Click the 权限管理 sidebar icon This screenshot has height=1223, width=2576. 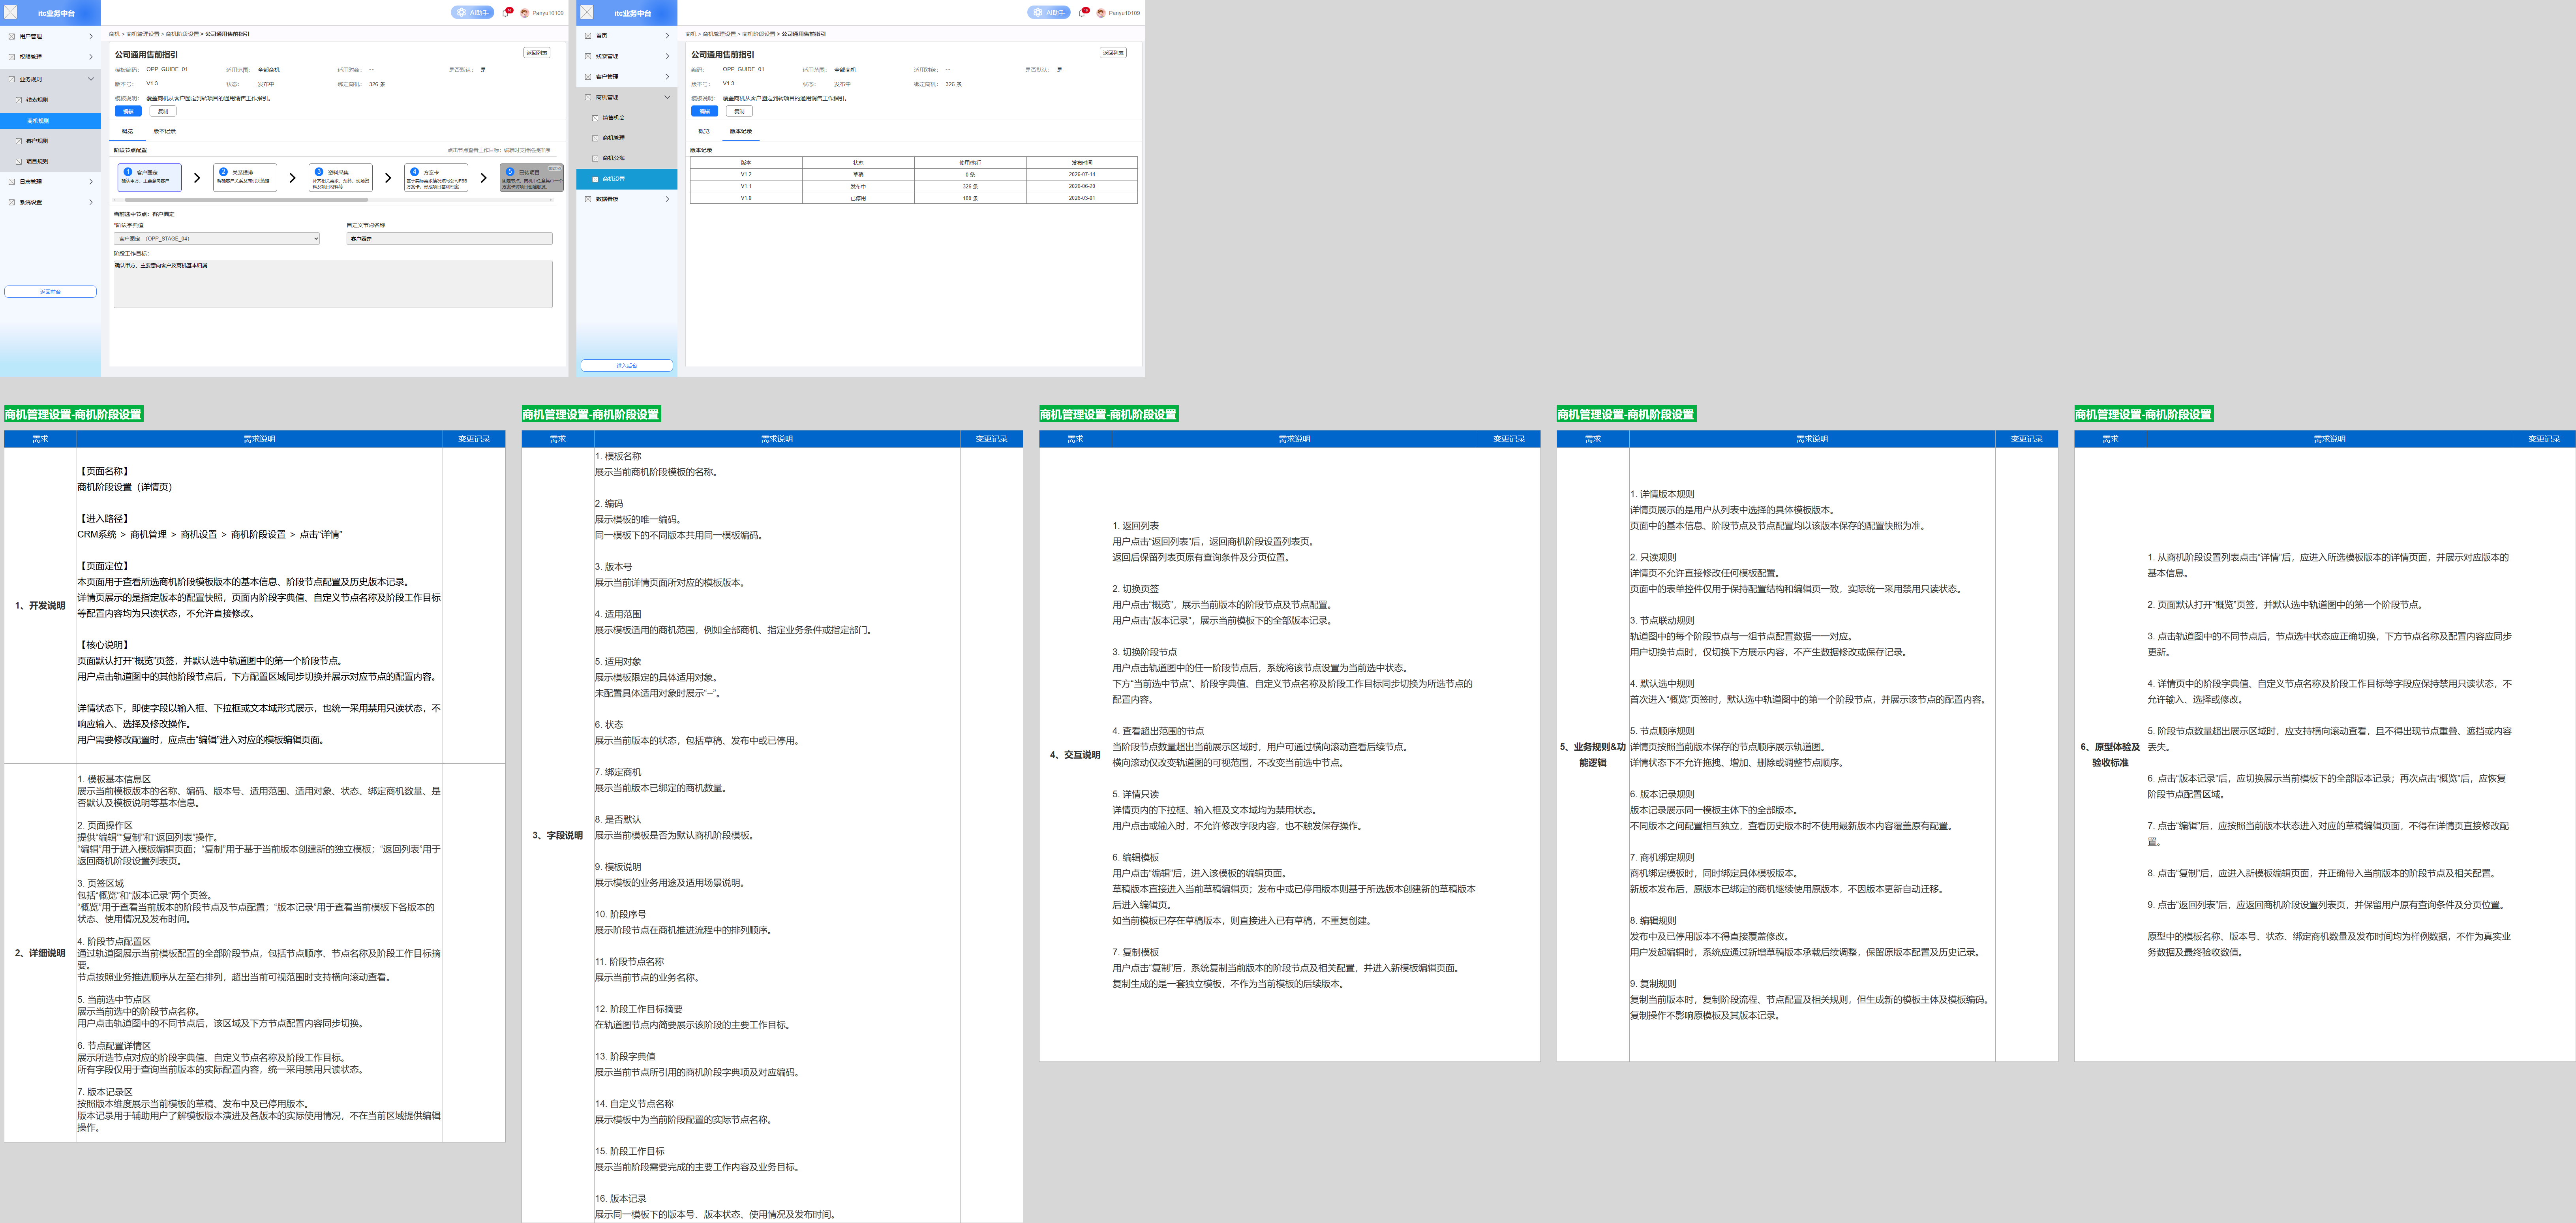[x=12, y=57]
